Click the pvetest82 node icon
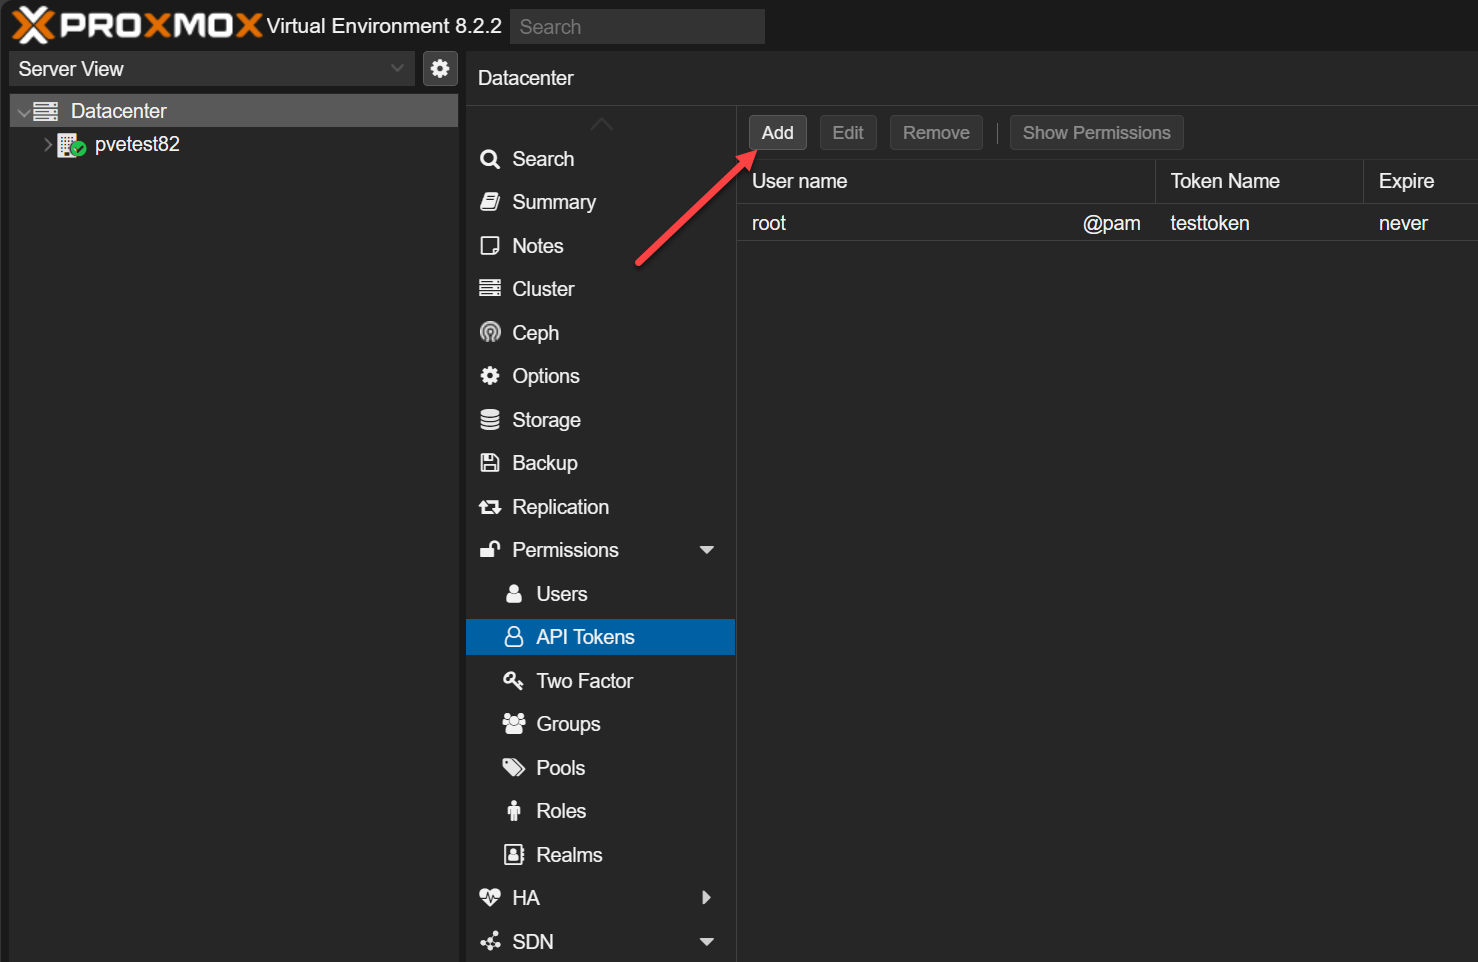 (x=71, y=145)
